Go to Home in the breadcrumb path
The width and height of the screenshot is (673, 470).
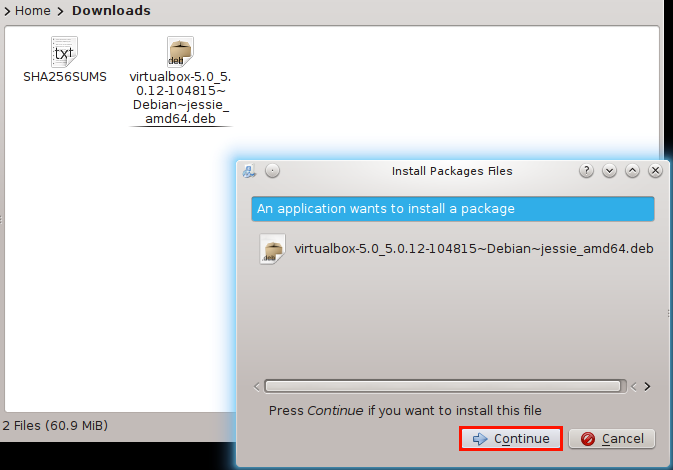(33, 10)
